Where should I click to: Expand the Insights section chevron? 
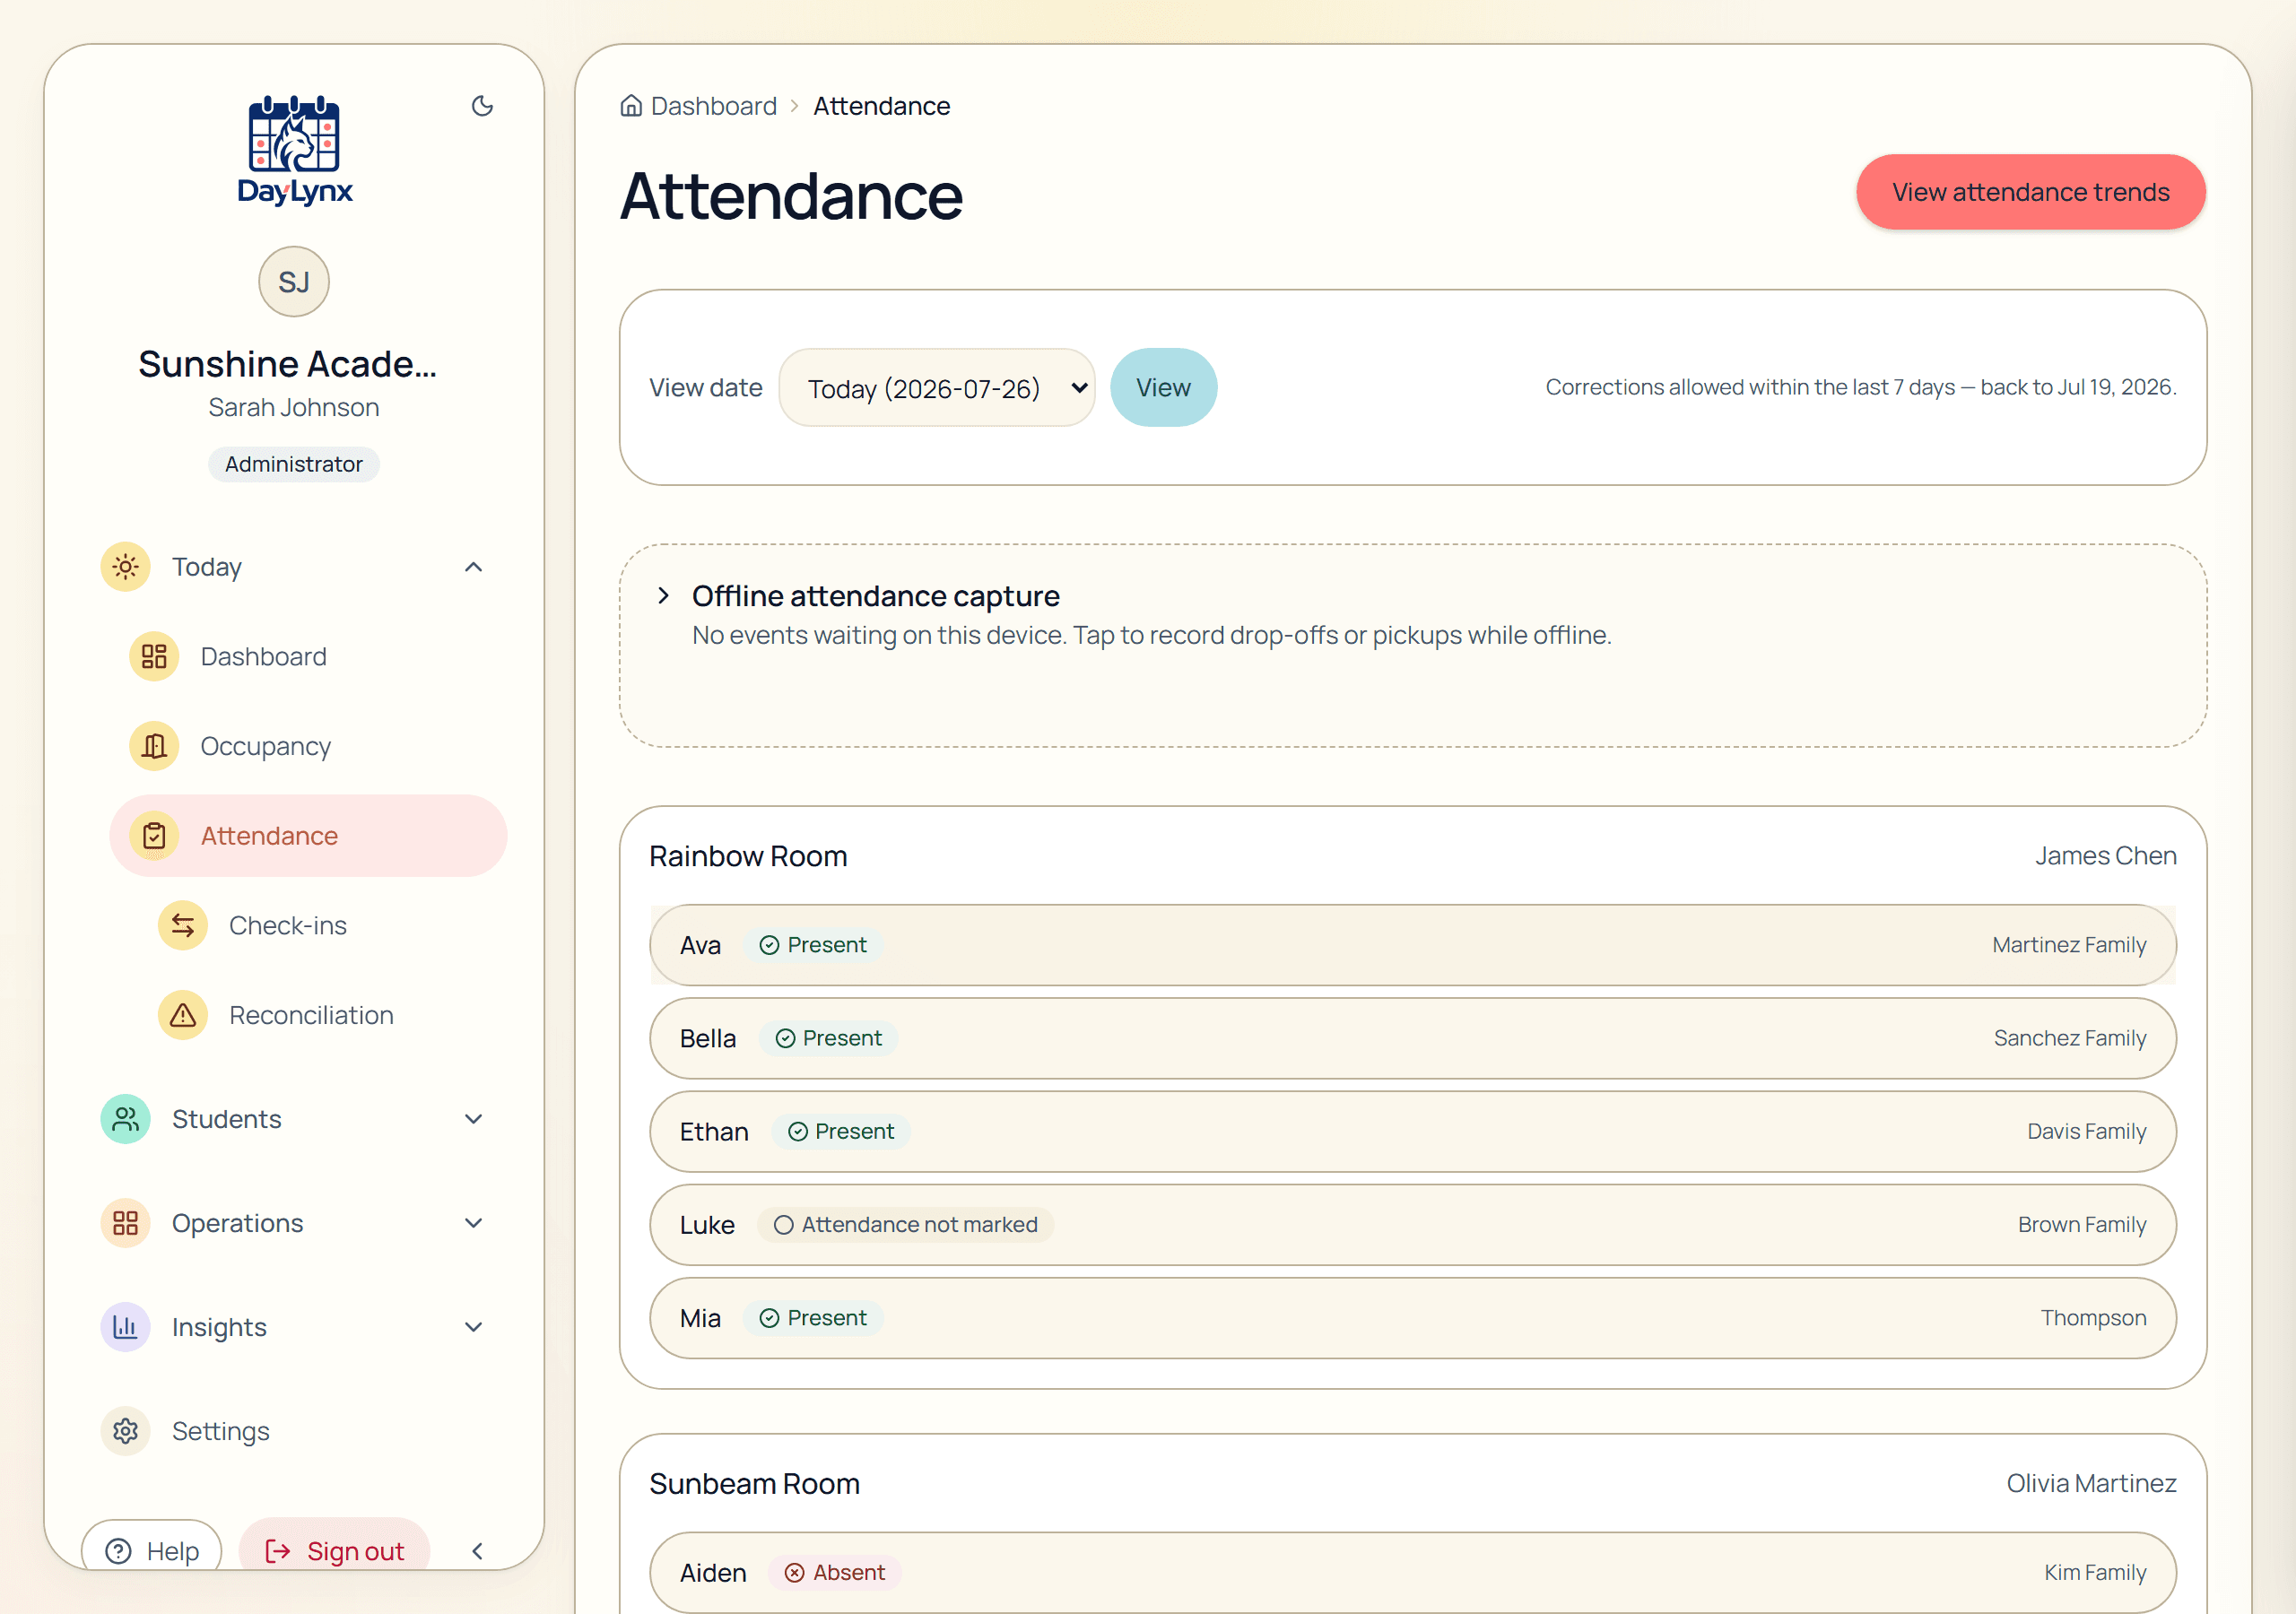(x=474, y=1327)
